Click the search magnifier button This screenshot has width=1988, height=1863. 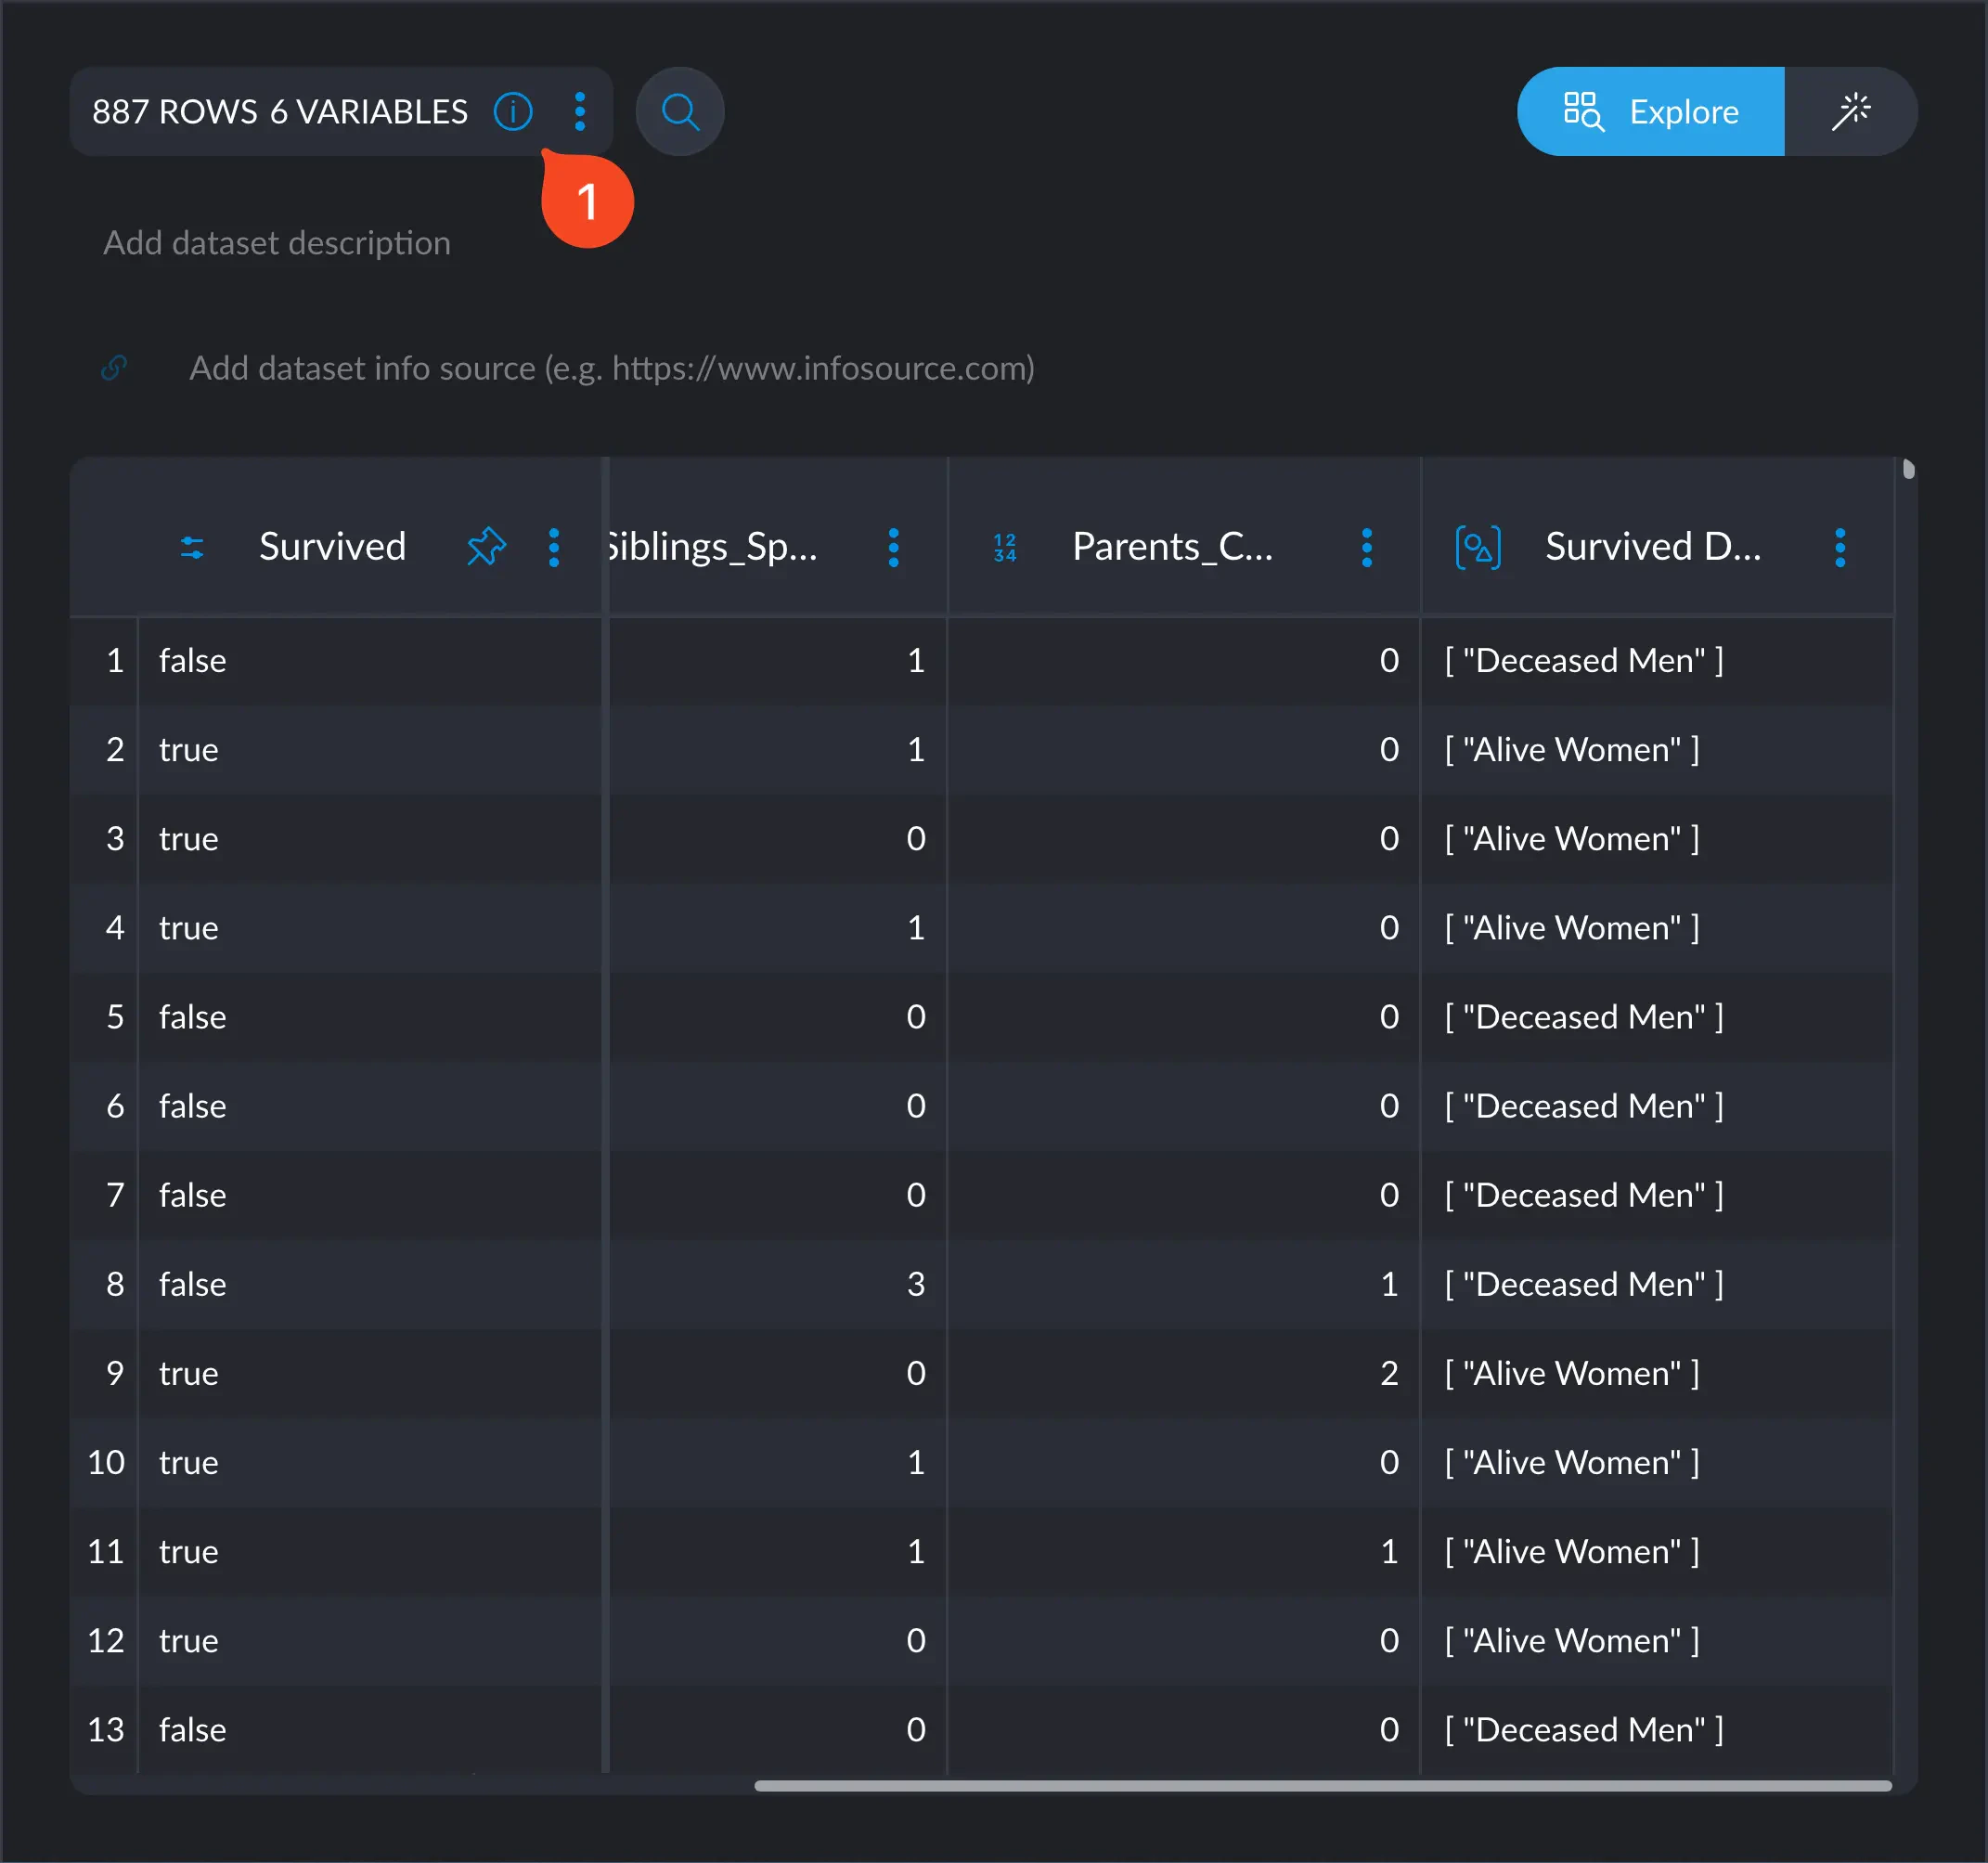[680, 111]
